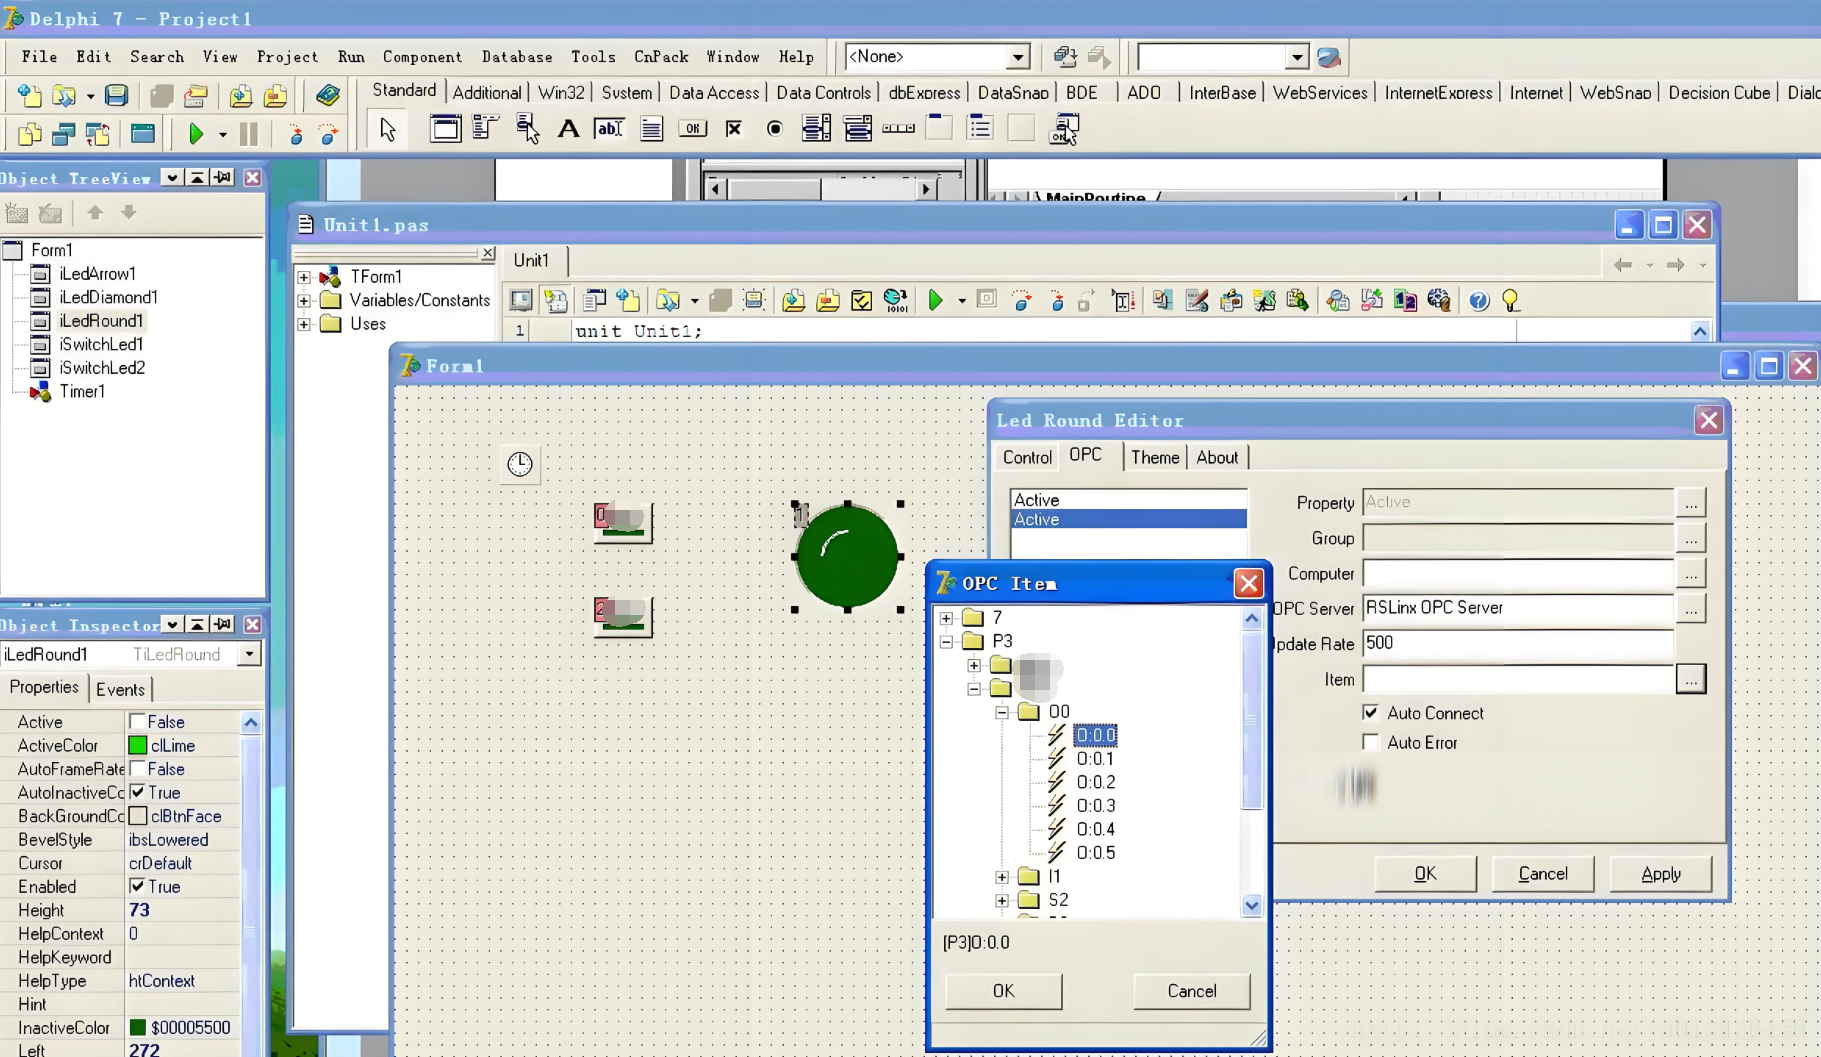Select the second switch LED on Form1
The height and width of the screenshot is (1057, 1821).
tap(623, 615)
